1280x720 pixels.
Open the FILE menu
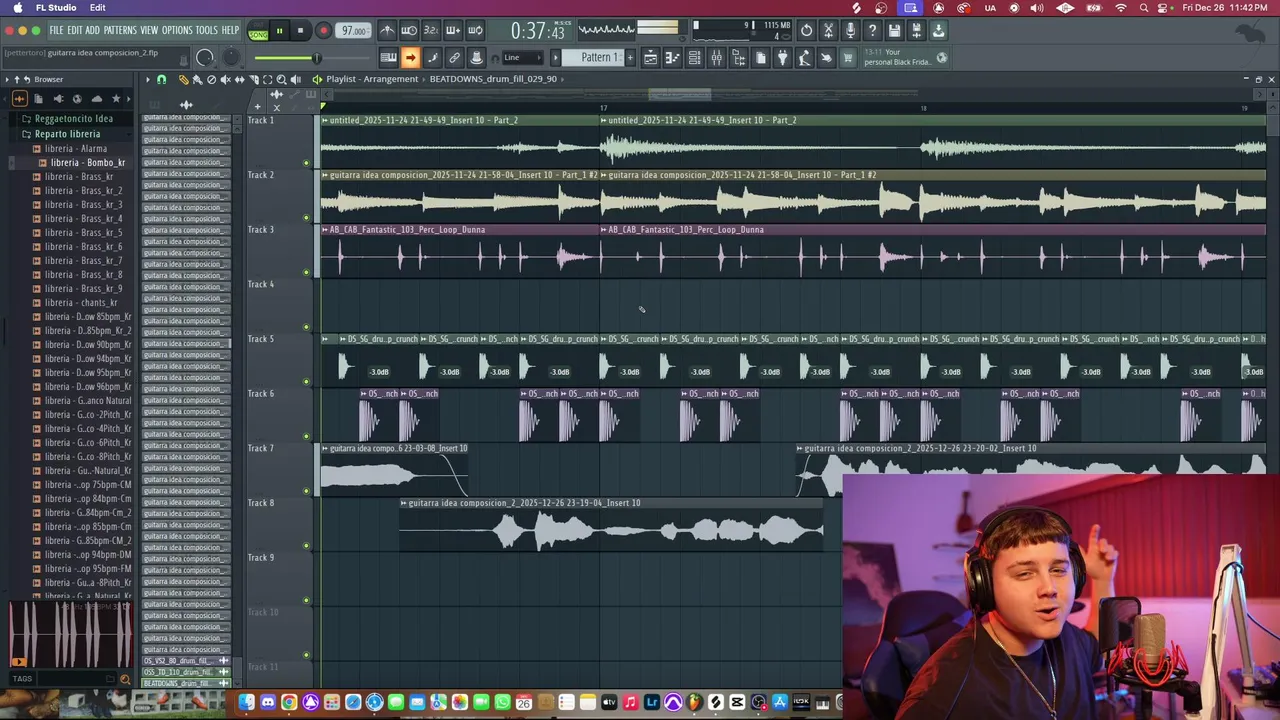tap(56, 31)
